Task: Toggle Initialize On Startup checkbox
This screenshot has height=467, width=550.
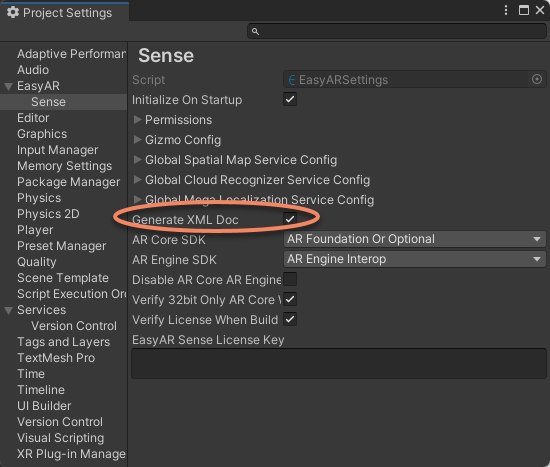Action: (x=290, y=99)
